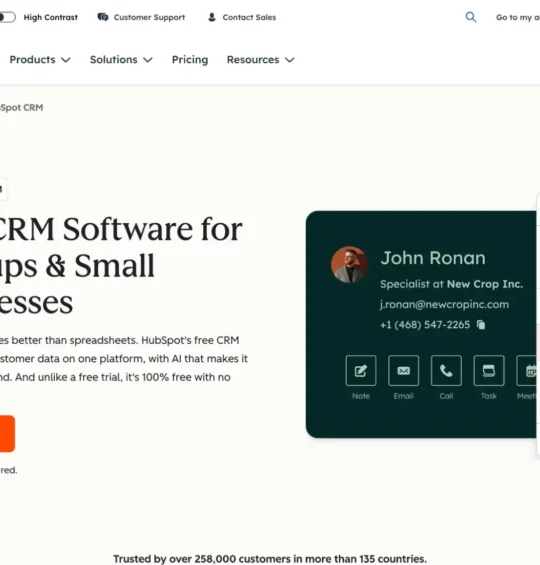Click John Ronan's profile photo
540x565 pixels.
pyautogui.click(x=349, y=264)
